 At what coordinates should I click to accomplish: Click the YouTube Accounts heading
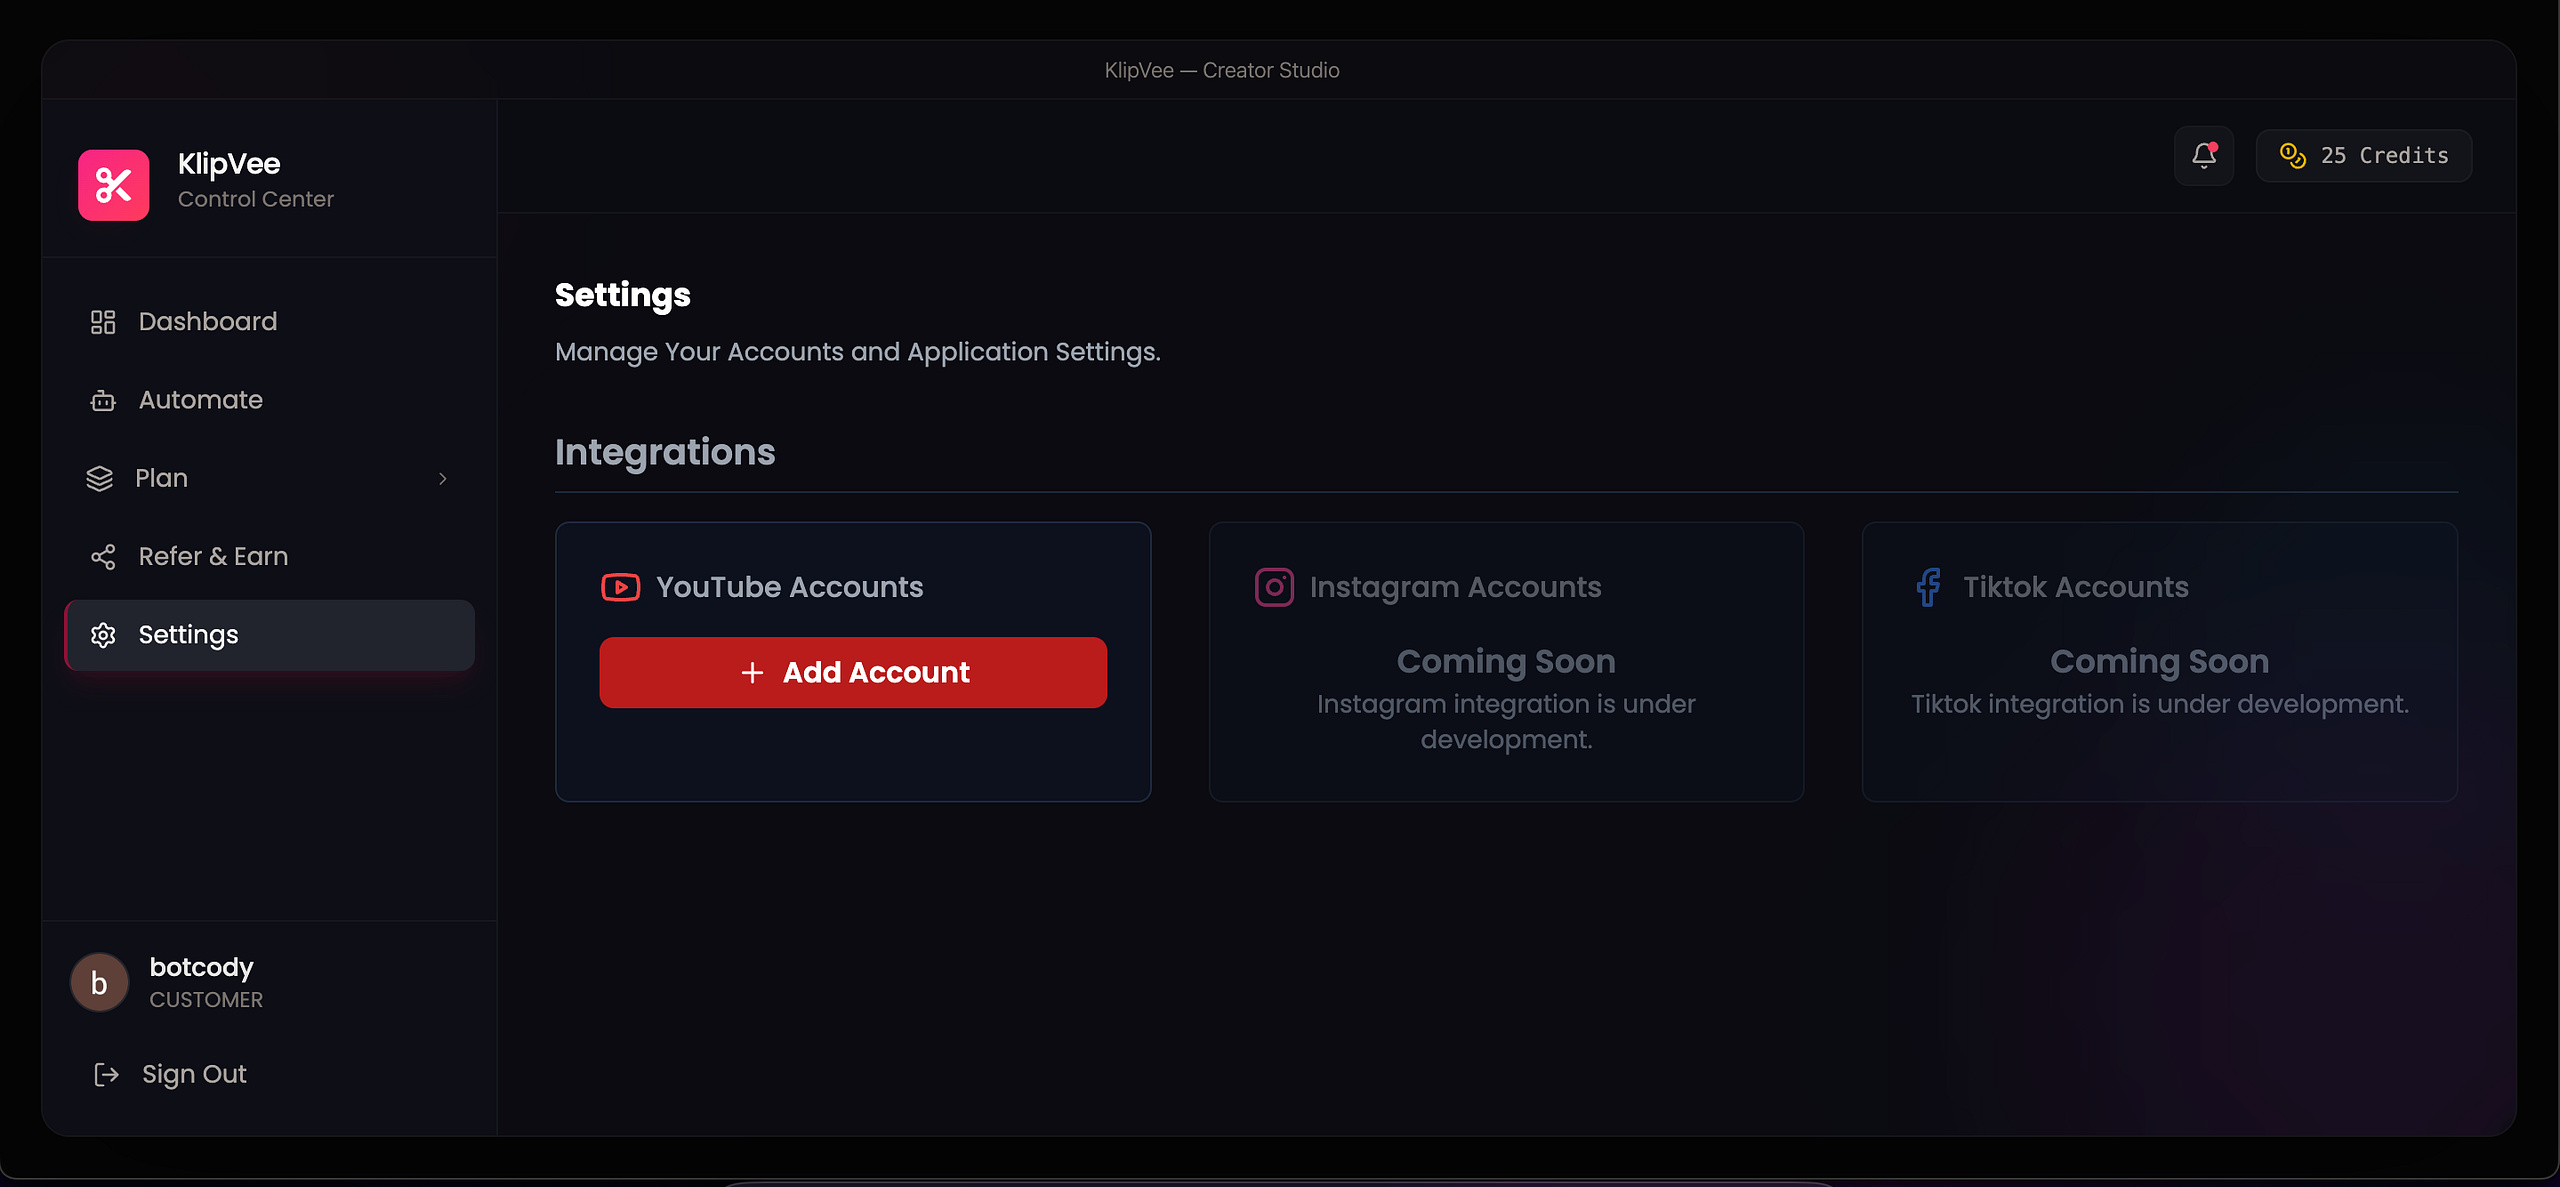click(x=790, y=587)
